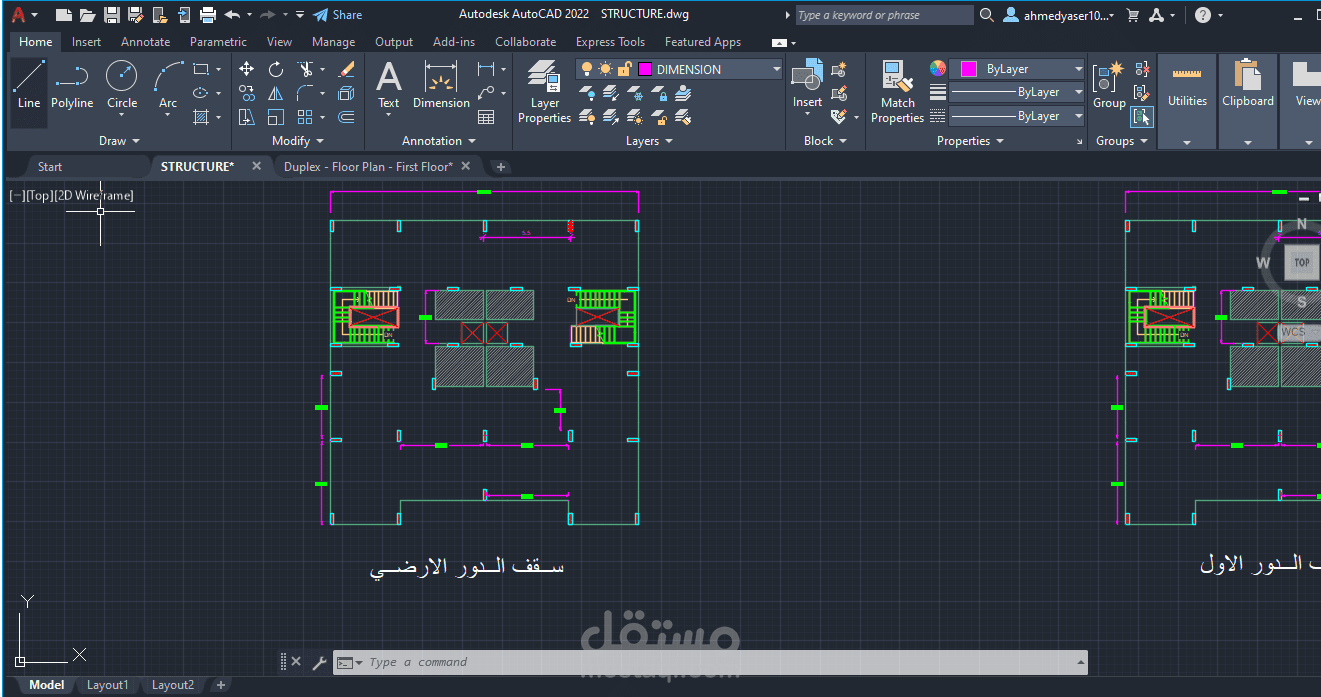
Task: Select the Polyline tool
Action: coord(72,85)
